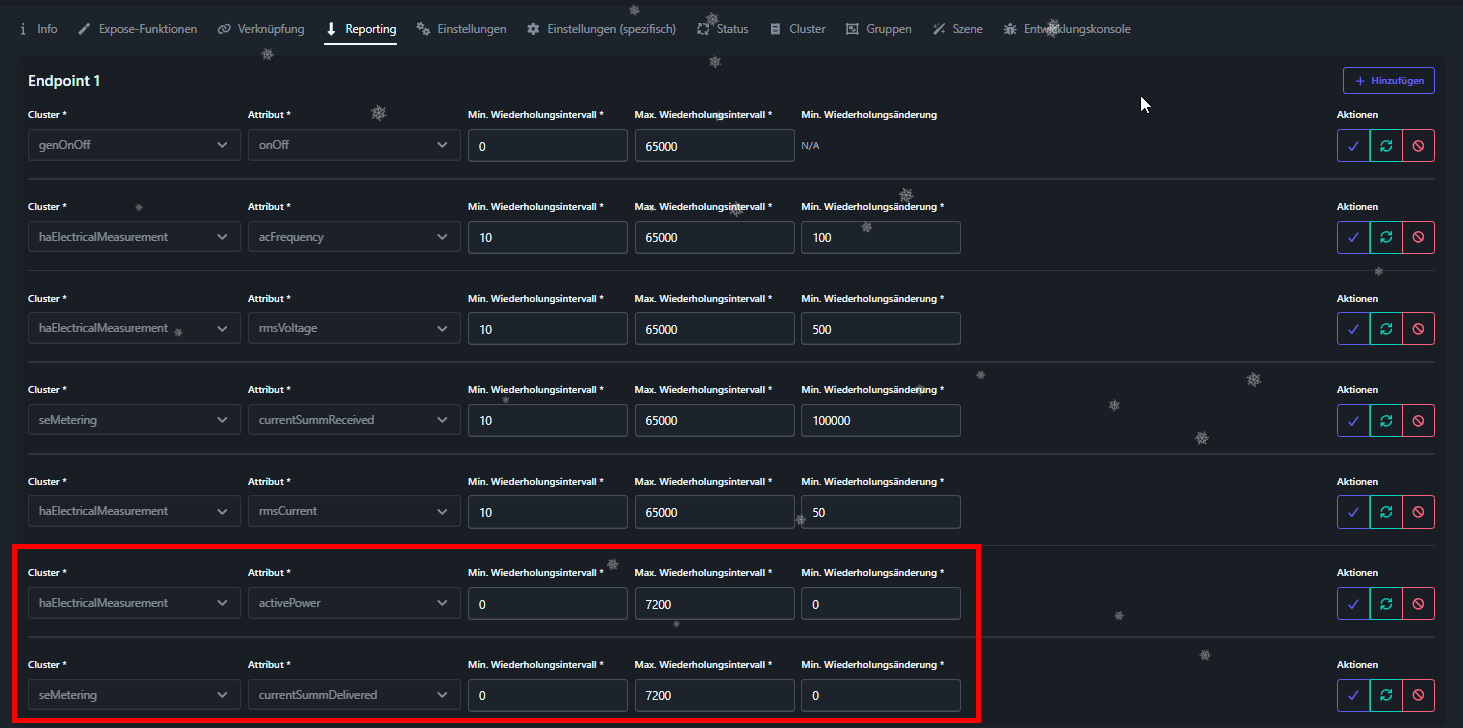Click the apply checkmark for currentSummDelivered row
Image resolution: width=1463 pixels, height=728 pixels.
pos(1353,695)
